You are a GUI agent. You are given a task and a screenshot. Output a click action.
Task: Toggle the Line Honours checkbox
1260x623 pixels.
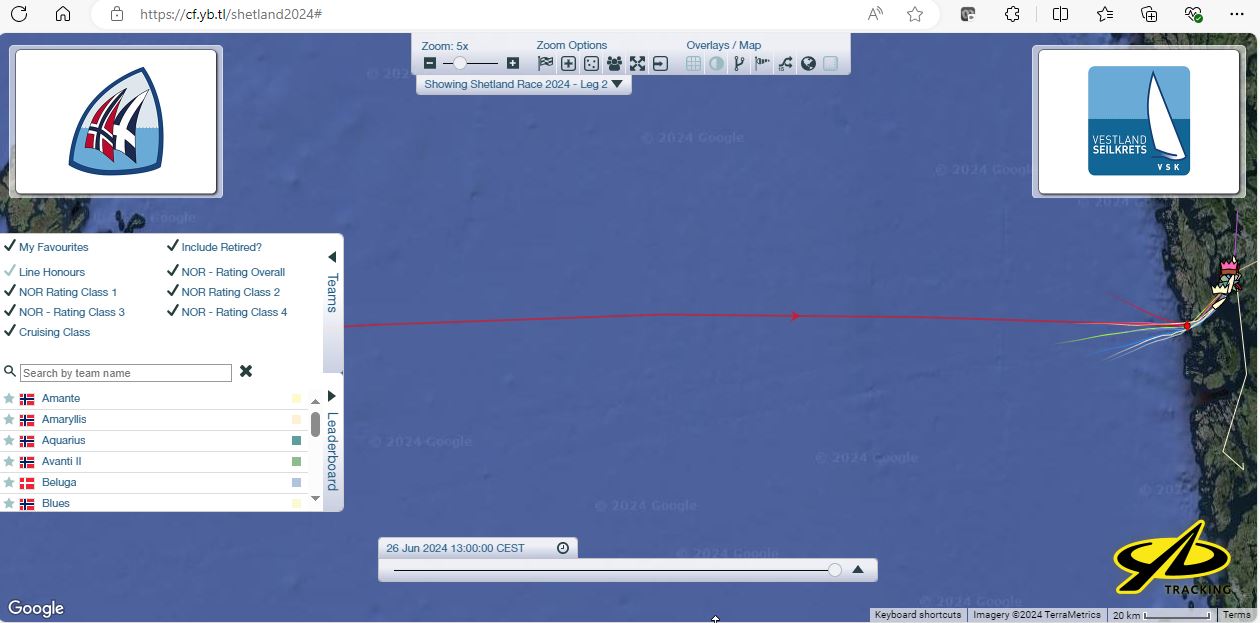(10, 271)
